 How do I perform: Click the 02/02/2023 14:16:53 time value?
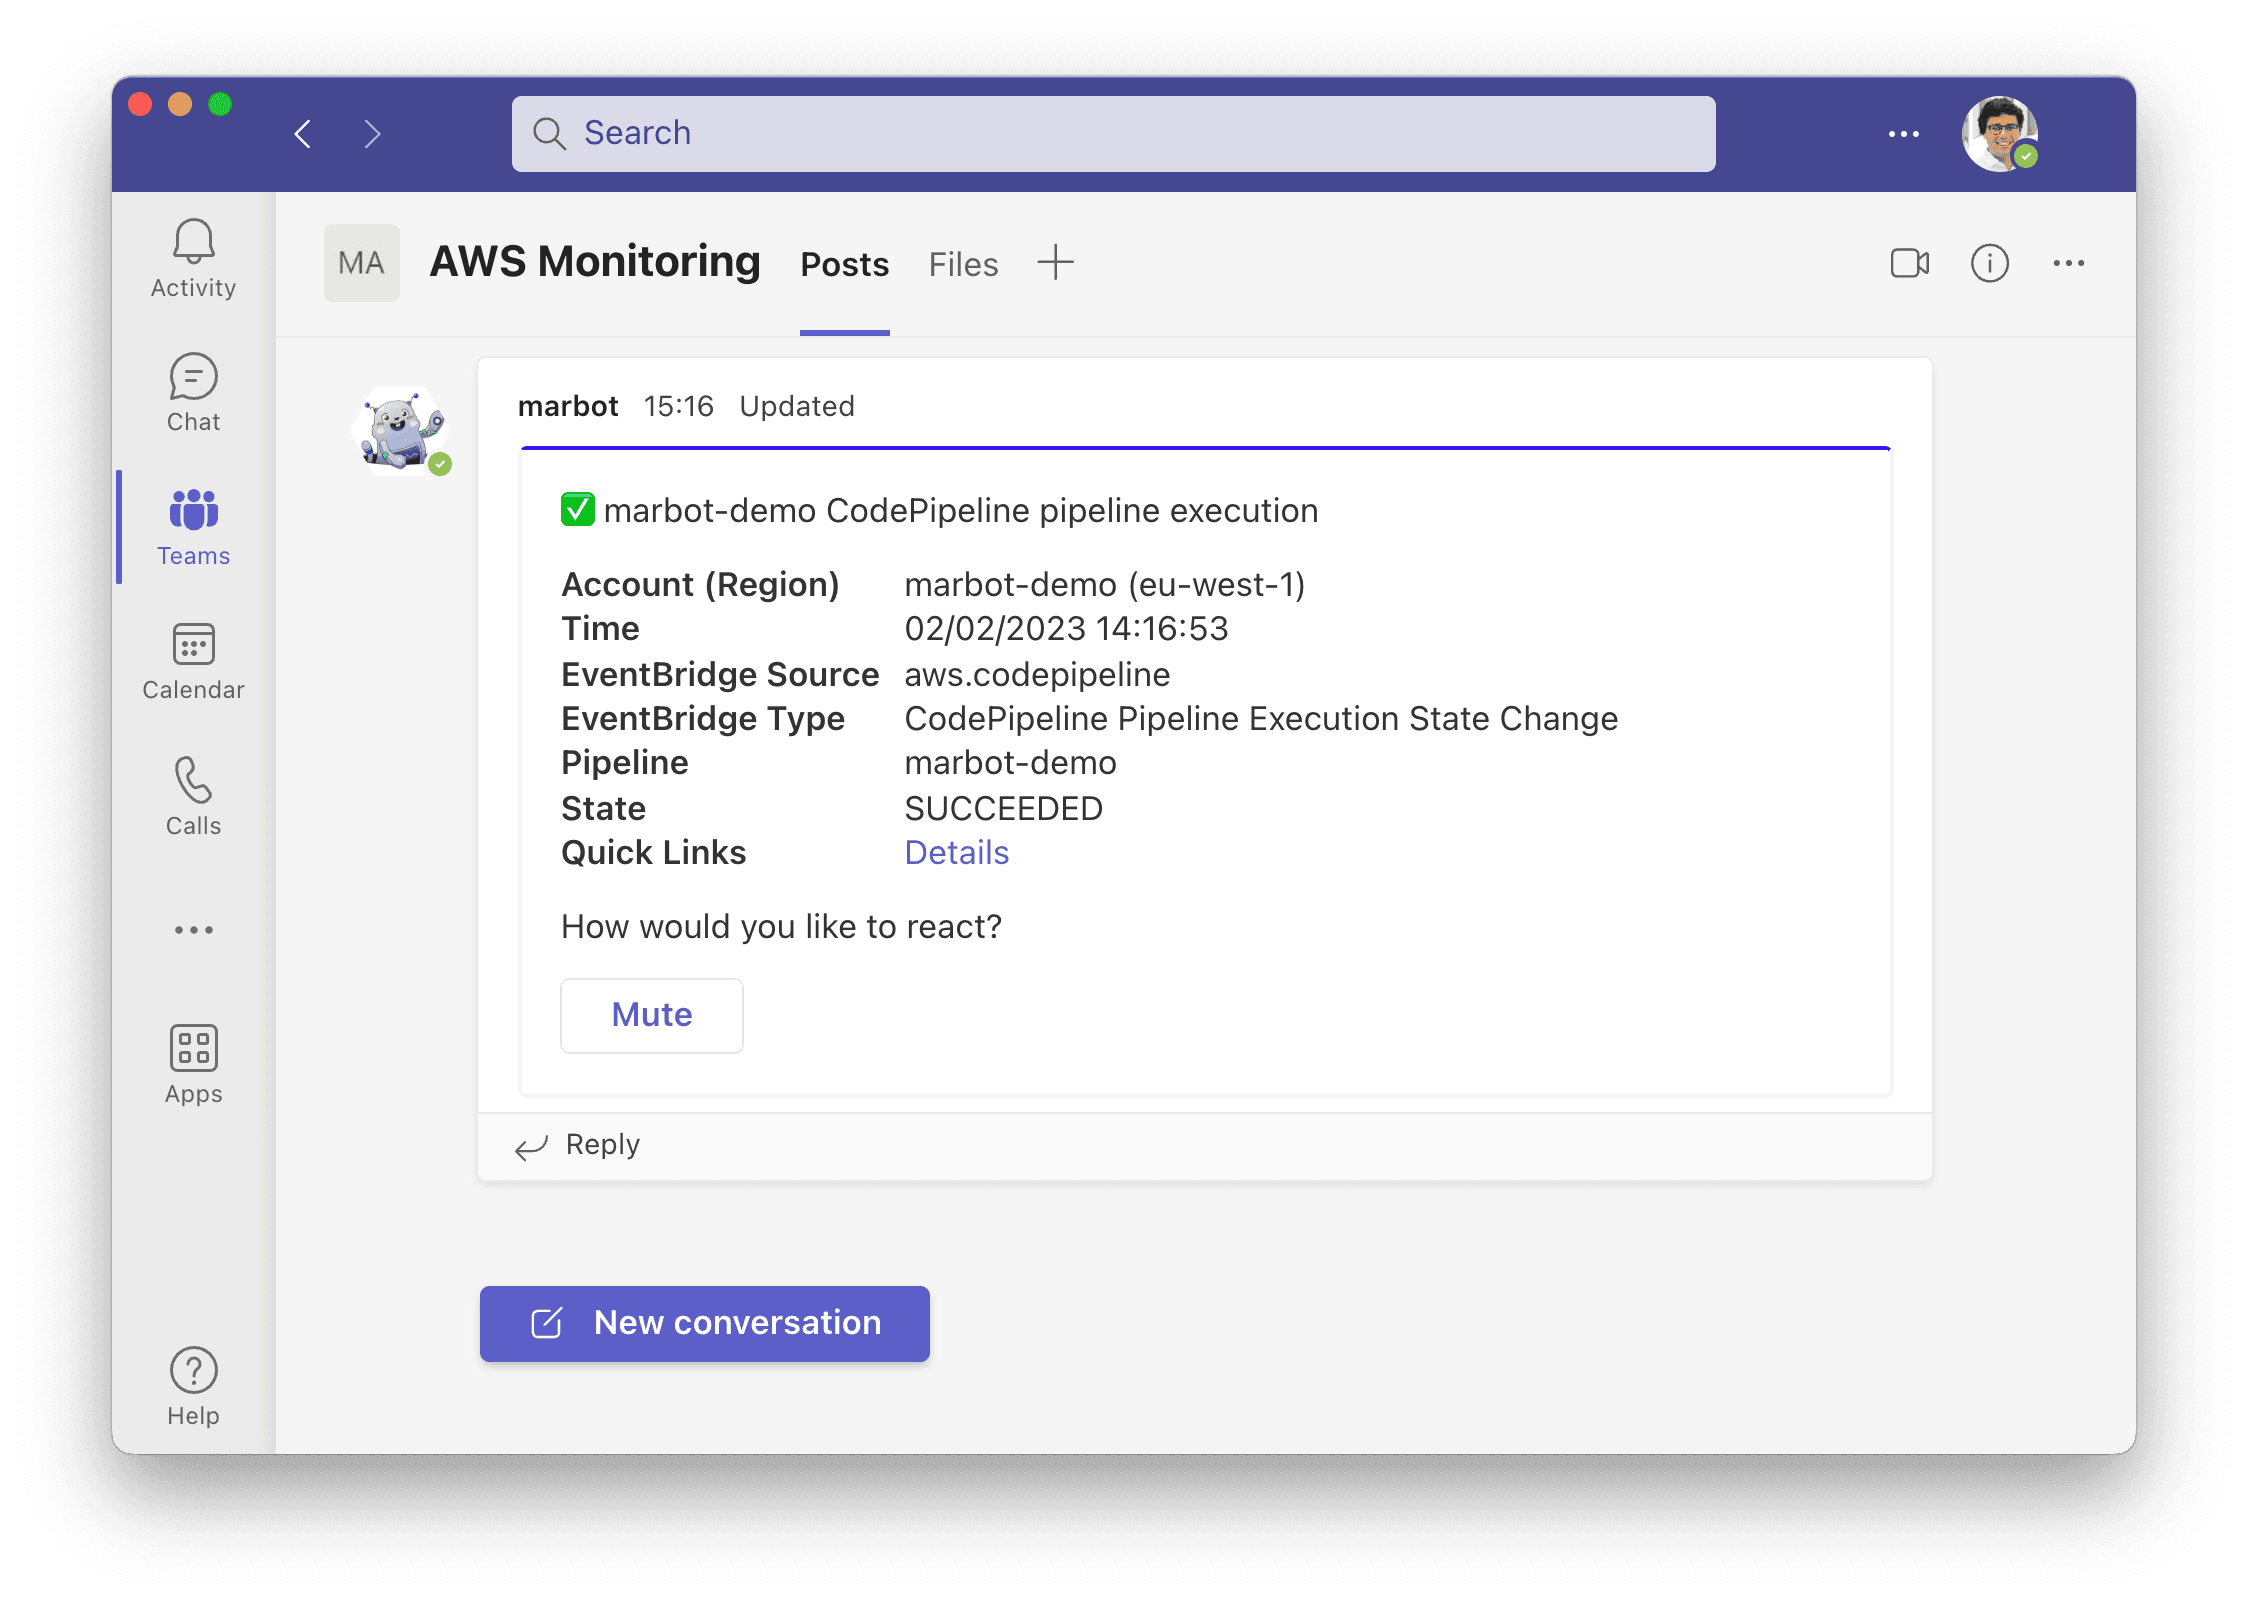(1066, 629)
